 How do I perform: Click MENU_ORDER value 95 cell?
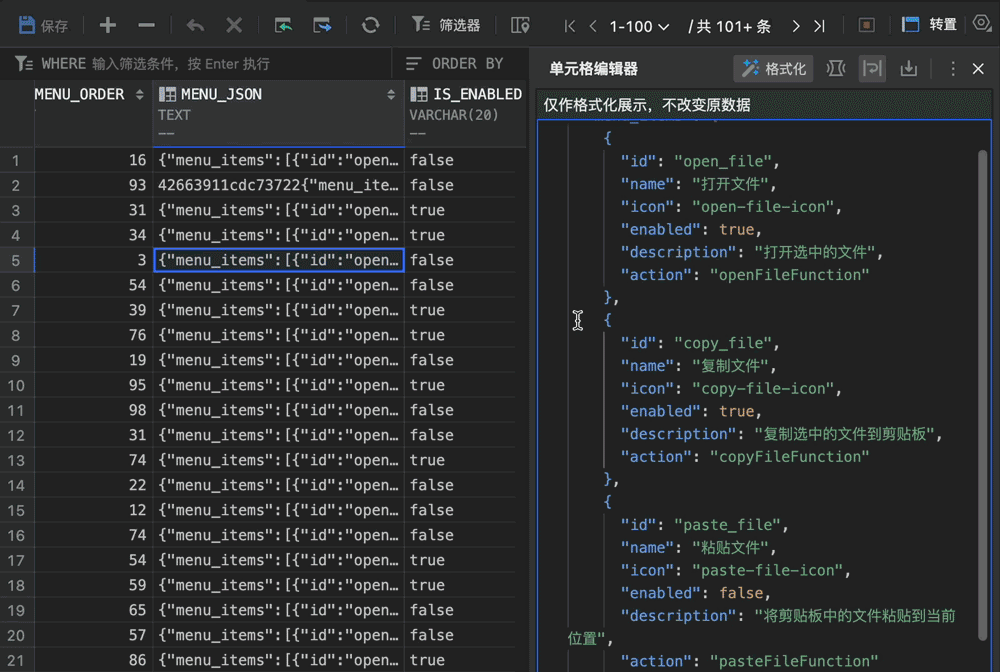tap(93, 385)
